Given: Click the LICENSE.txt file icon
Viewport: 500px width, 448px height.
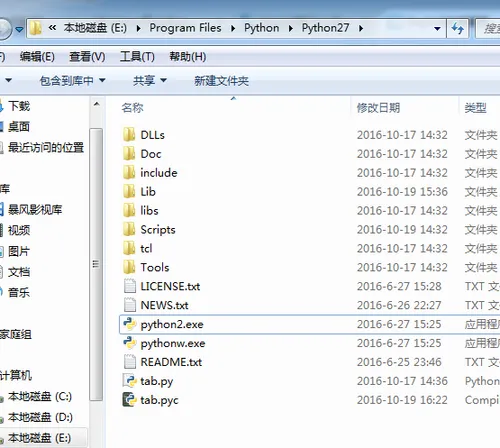Looking at the screenshot, I should 129,286.
